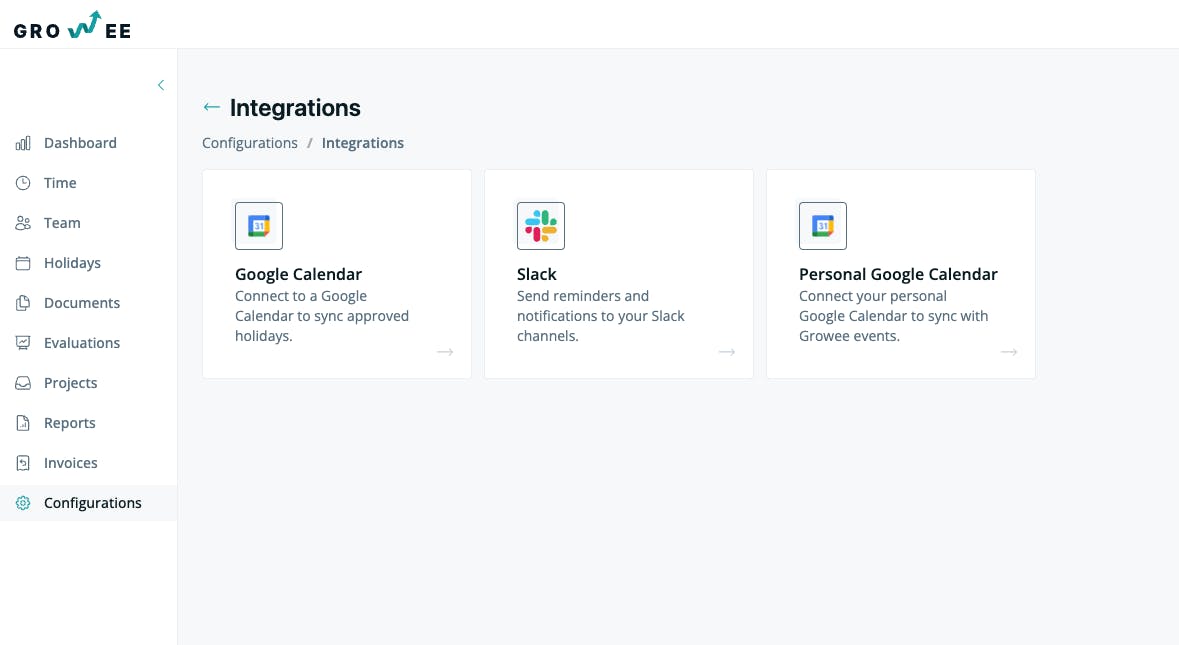Image resolution: width=1179 pixels, height=645 pixels.
Task: Open the Documents section
Action: (82, 303)
